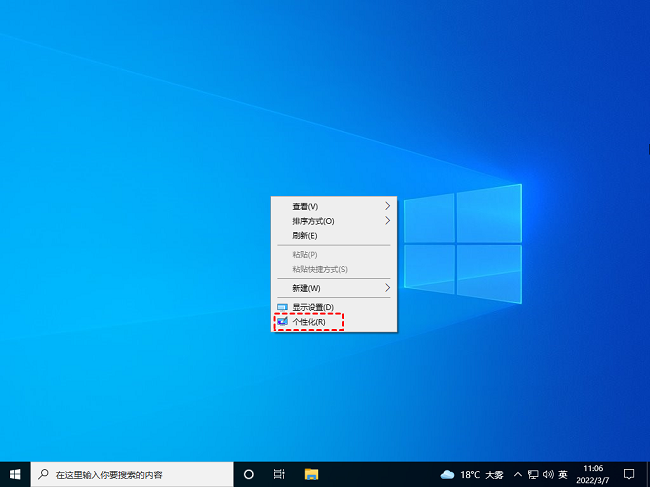Click the clock showing 11:06
The height and width of the screenshot is (487, 650).
coord(593,473)
